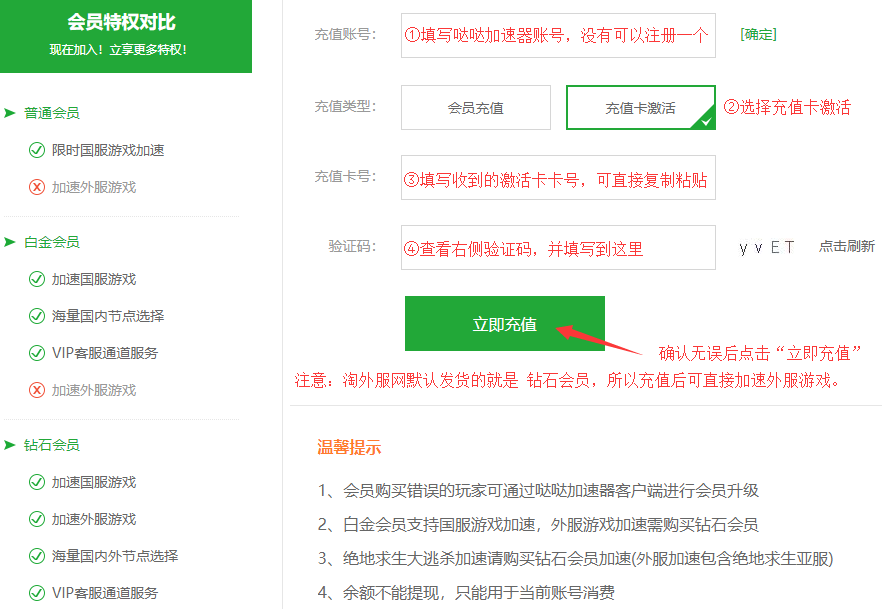This screenshot has height=609, width=882.
Task: Click the 海量国内外节点选择 text
Action: (x=115, y=556)
